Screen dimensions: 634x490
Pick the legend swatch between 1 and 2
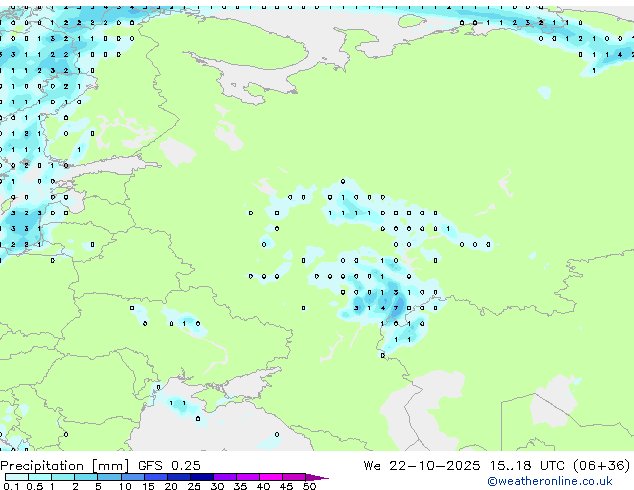click(x=63, y=477)
